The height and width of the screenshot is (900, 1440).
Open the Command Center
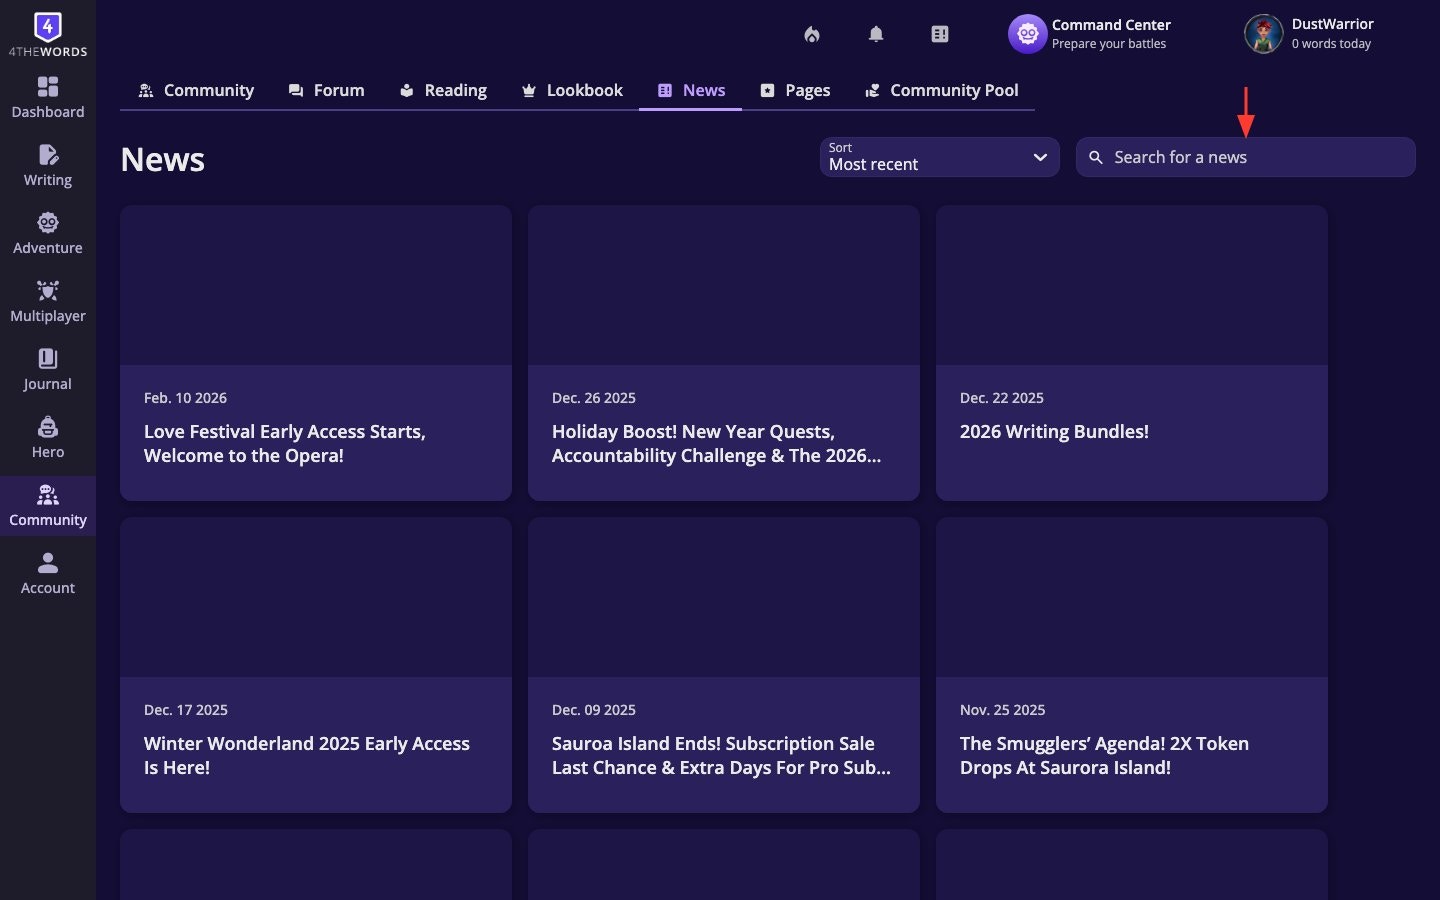(x=1090, y=33)
